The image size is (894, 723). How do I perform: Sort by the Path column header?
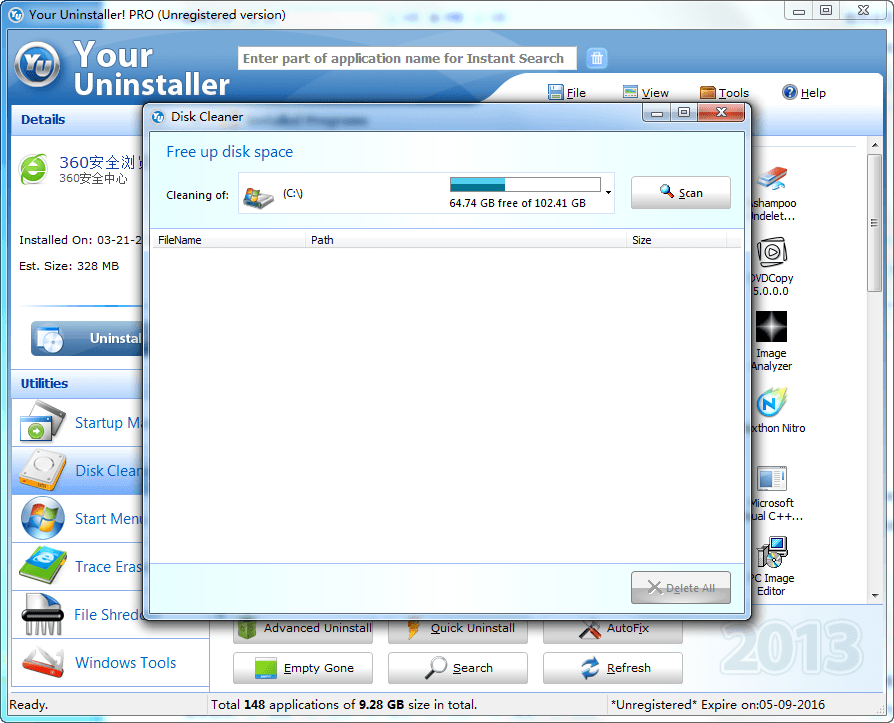point(465,240)
